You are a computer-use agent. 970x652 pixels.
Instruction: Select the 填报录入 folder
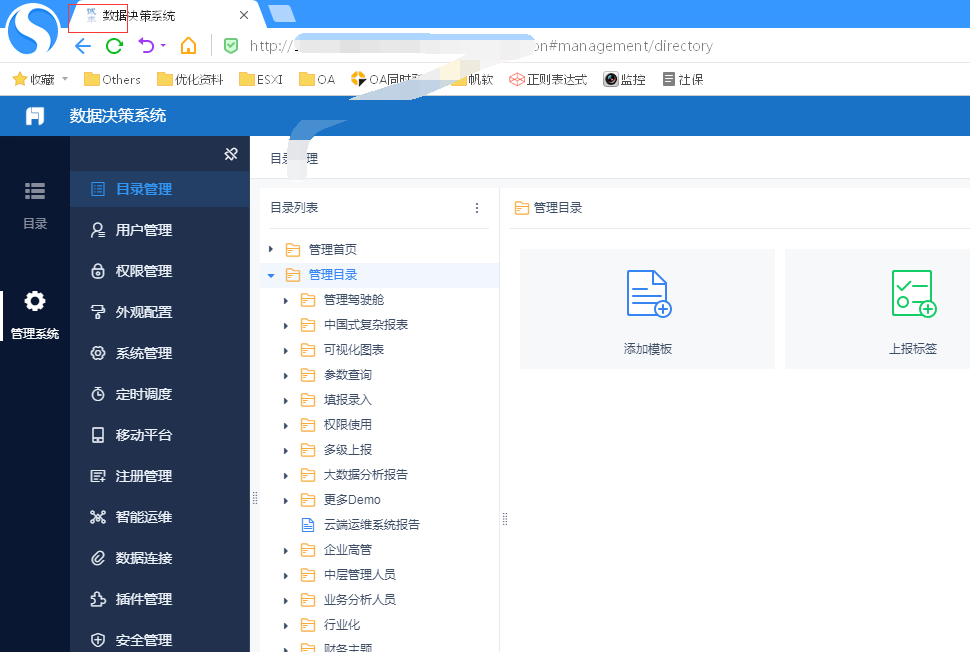point(347,400)
